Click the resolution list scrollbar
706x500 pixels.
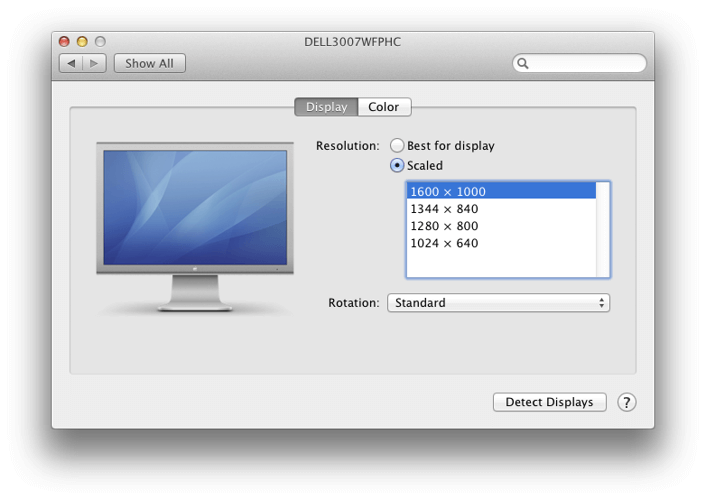[602, 230]
